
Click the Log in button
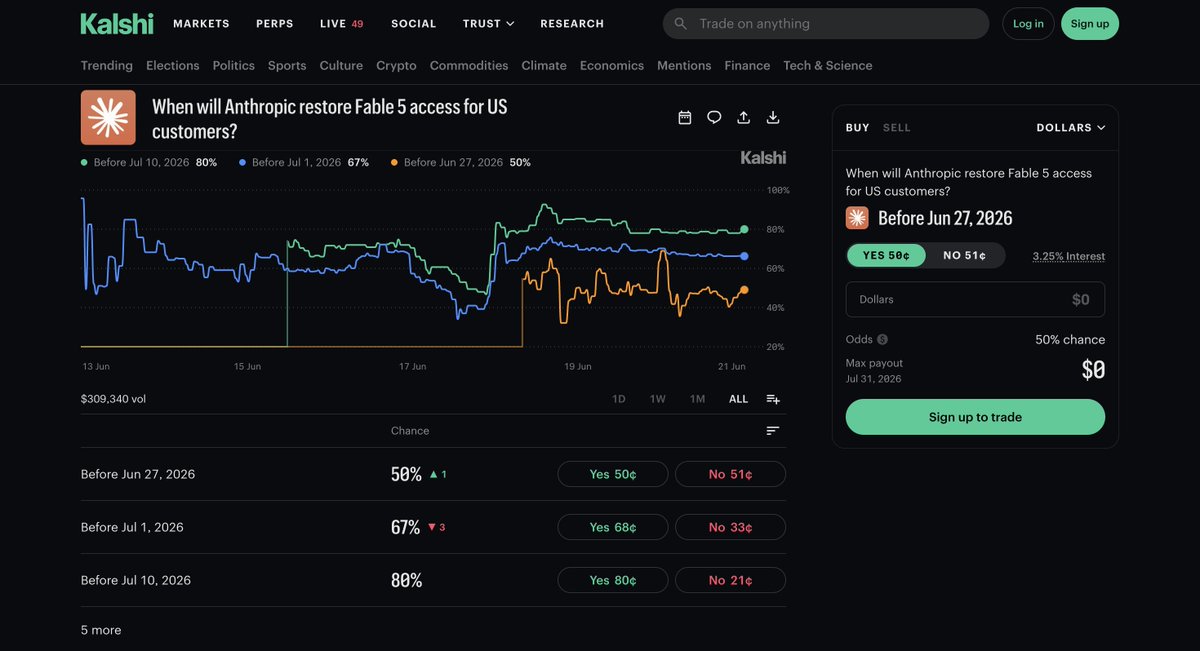click(1028, 24)
